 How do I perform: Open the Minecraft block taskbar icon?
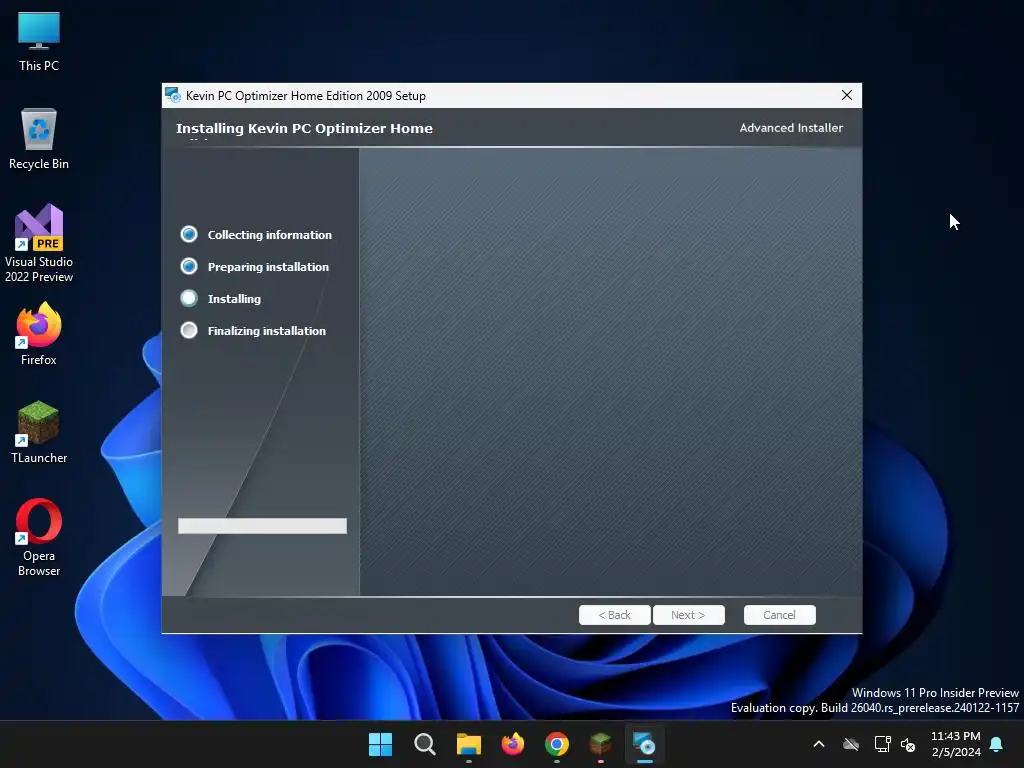(601, 744)
